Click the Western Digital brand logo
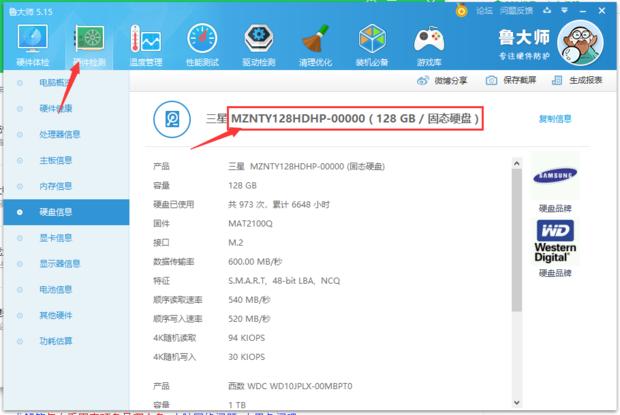620x415 pixels. [x=555, y=241]
